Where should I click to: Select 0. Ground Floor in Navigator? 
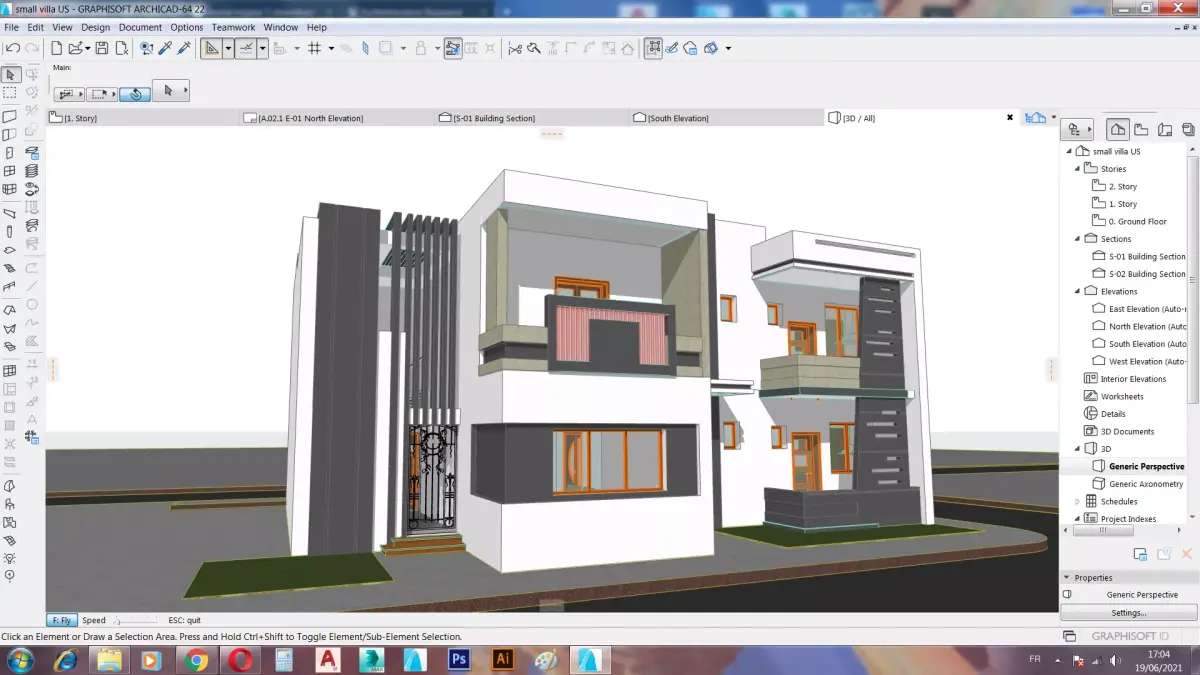[x=1129, y=221]
